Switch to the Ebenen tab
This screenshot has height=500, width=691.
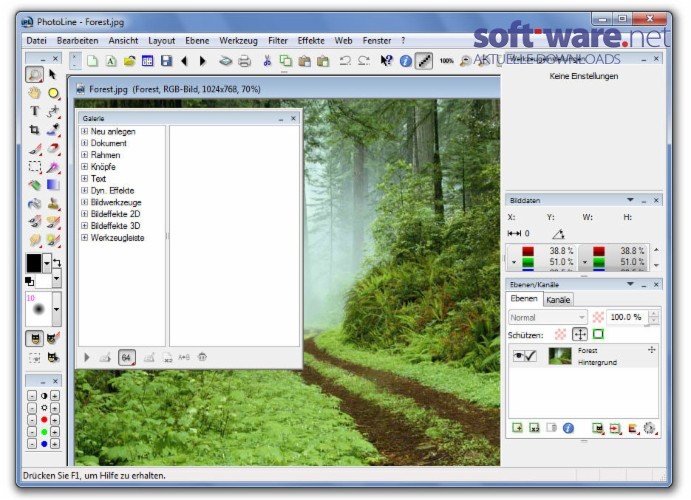pyautogui.click(x=524, y=299)
